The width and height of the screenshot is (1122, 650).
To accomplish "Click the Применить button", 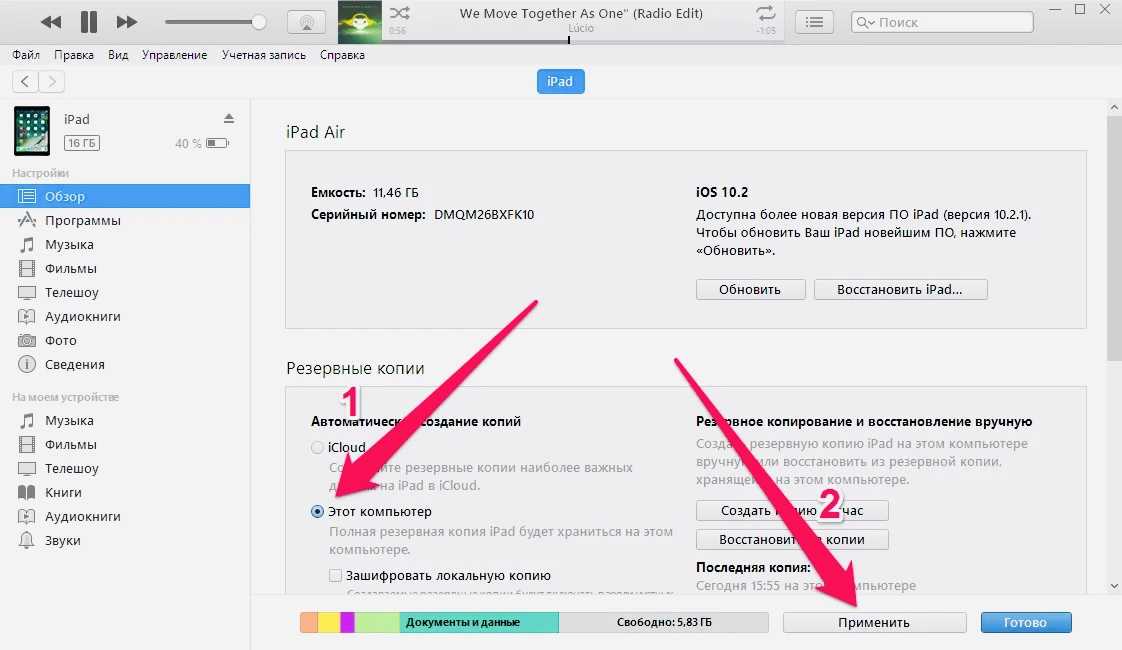I will coord(874,622).
